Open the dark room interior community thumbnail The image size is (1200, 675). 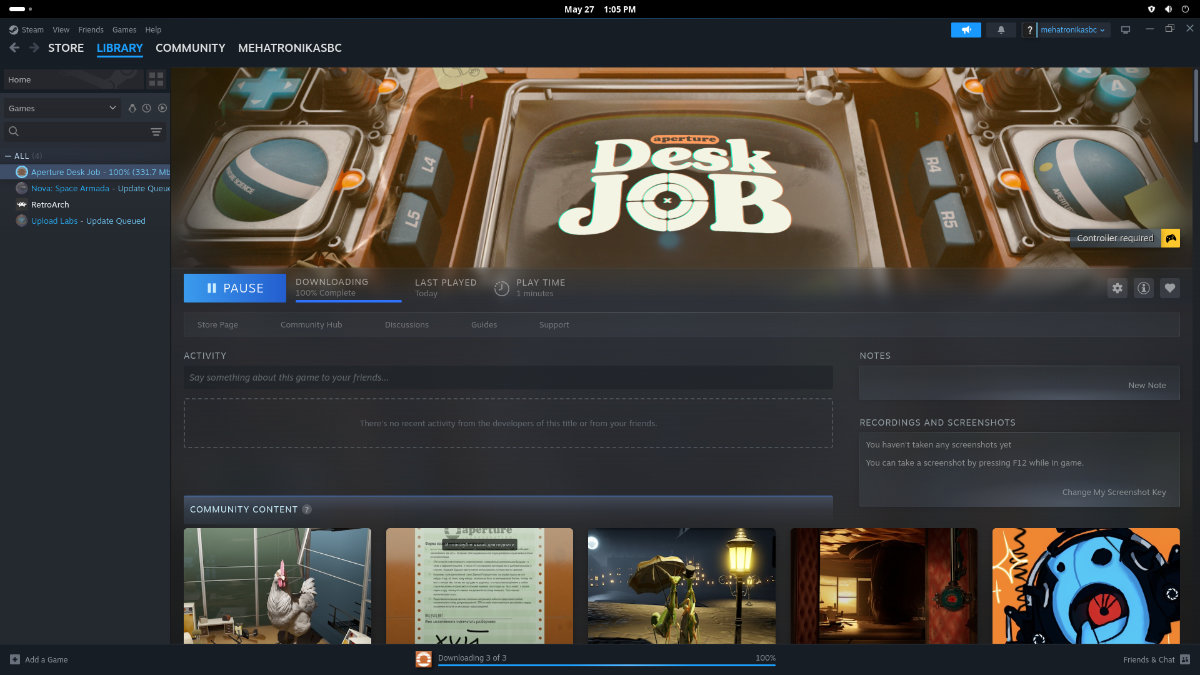[x=883, y=586]
